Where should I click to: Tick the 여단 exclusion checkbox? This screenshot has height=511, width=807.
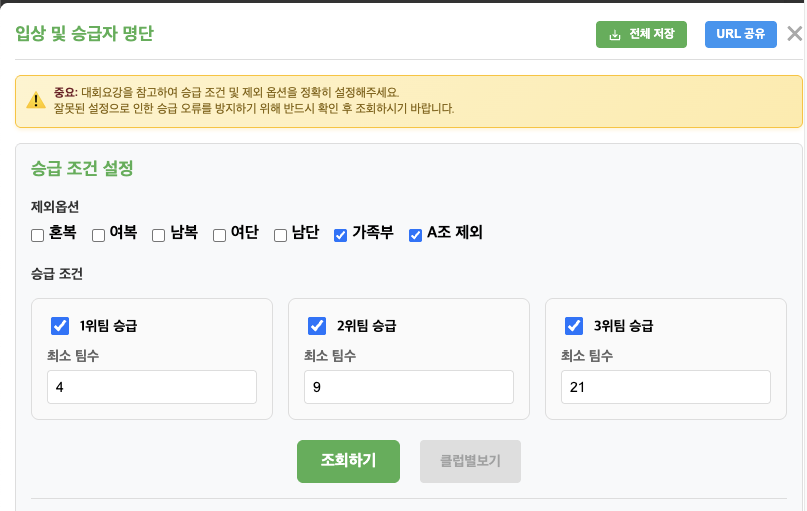220,235
